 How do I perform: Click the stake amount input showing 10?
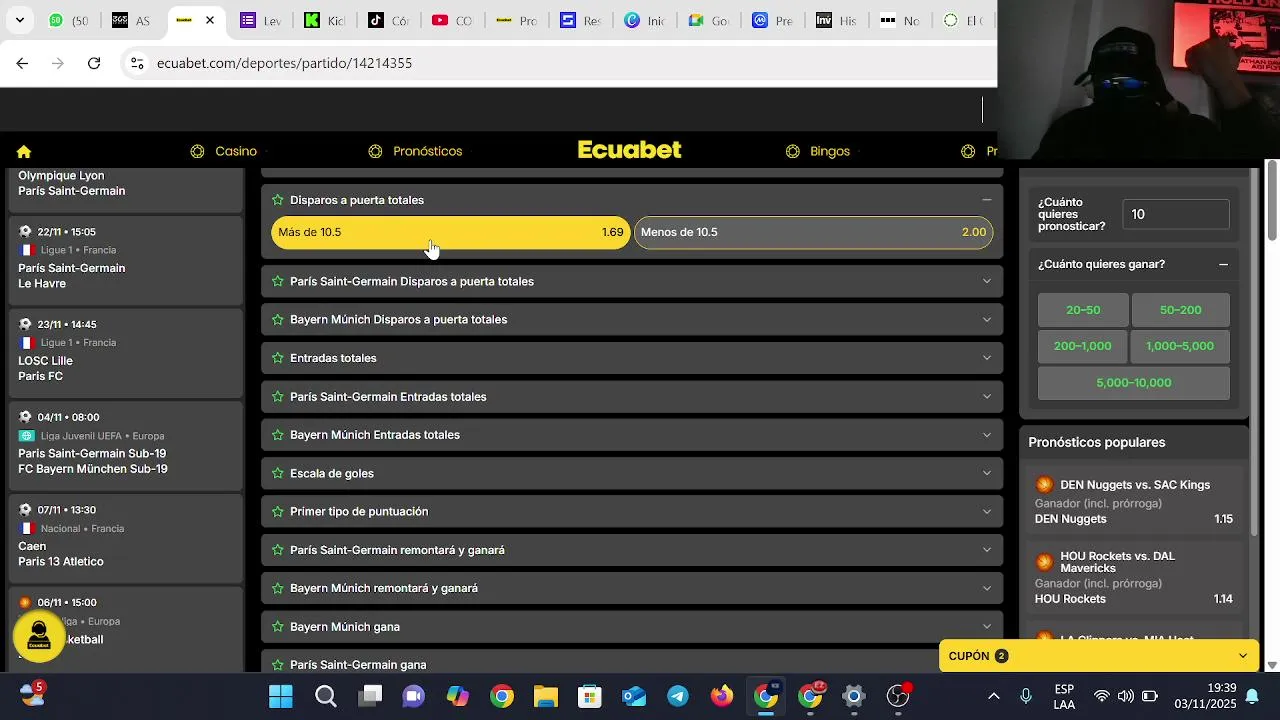(x=1176, y=214)
